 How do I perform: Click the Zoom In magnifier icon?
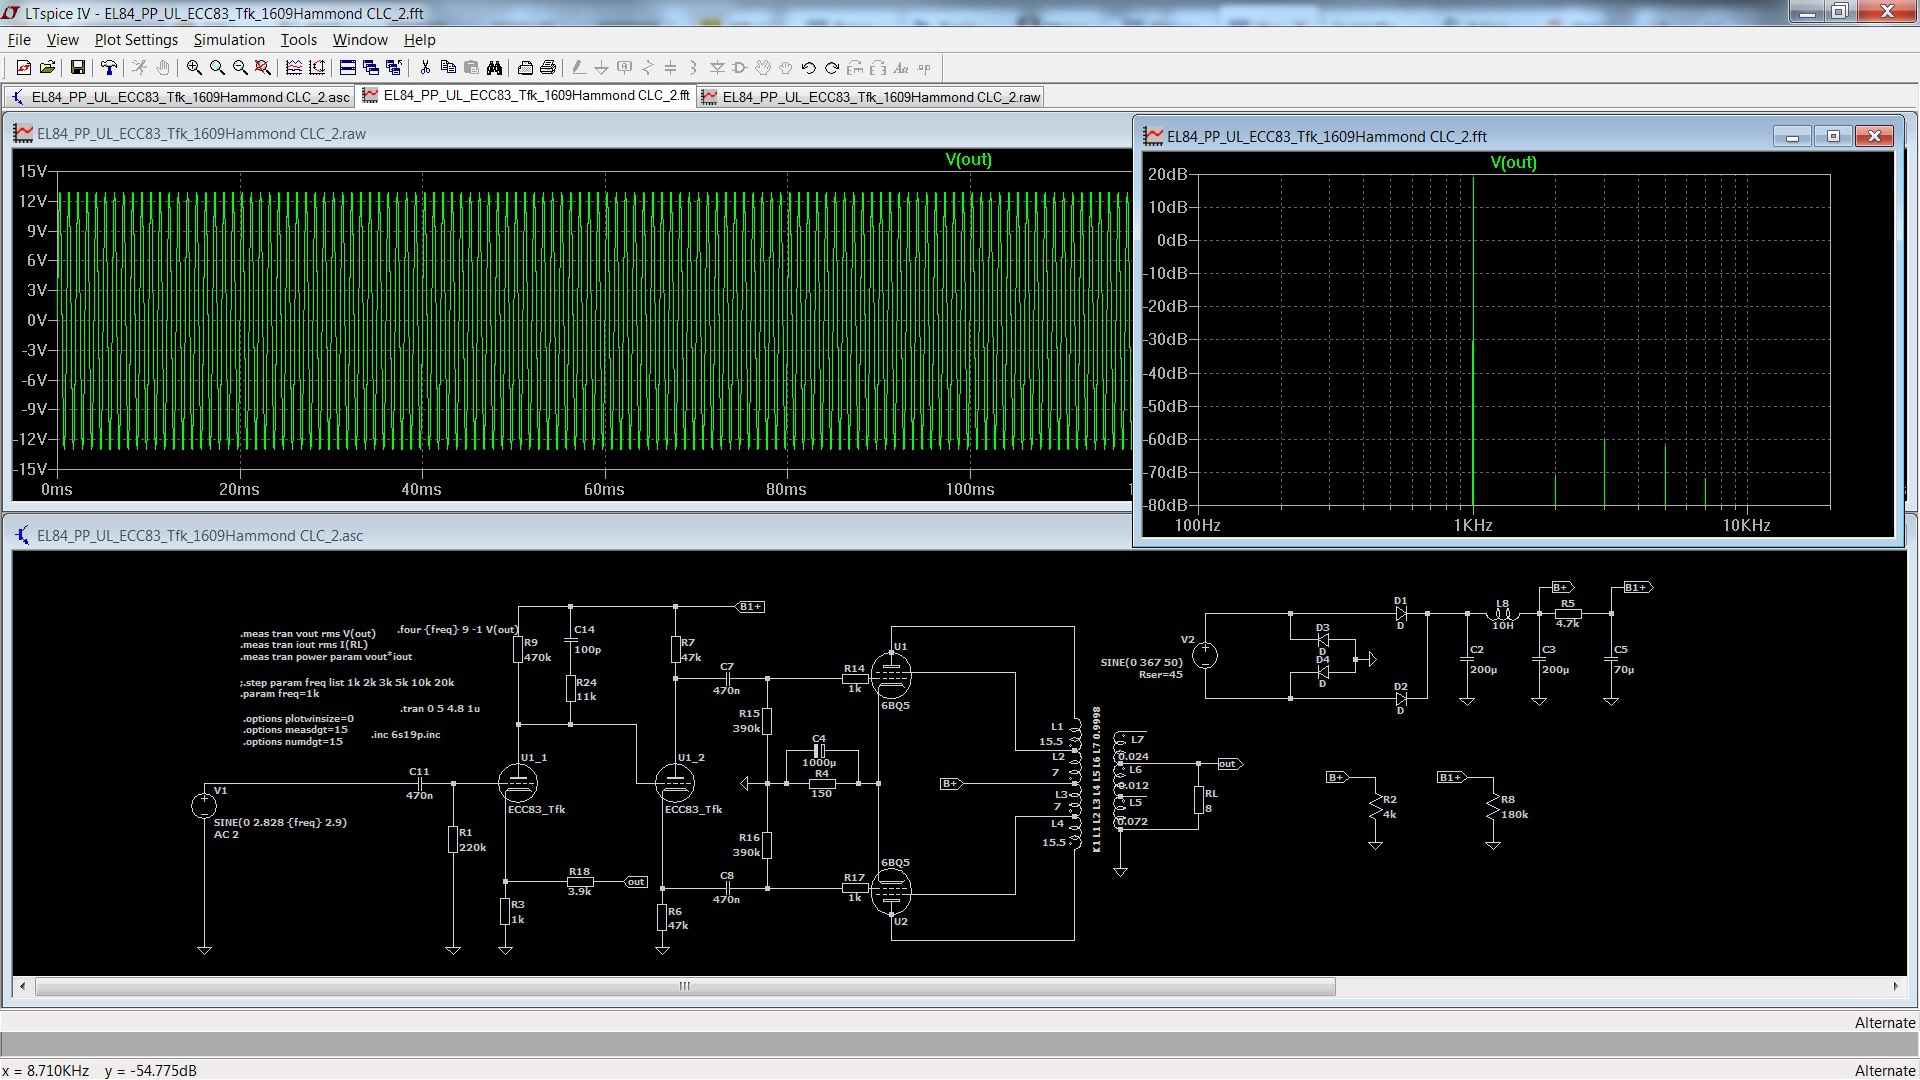tap(194, 68)
